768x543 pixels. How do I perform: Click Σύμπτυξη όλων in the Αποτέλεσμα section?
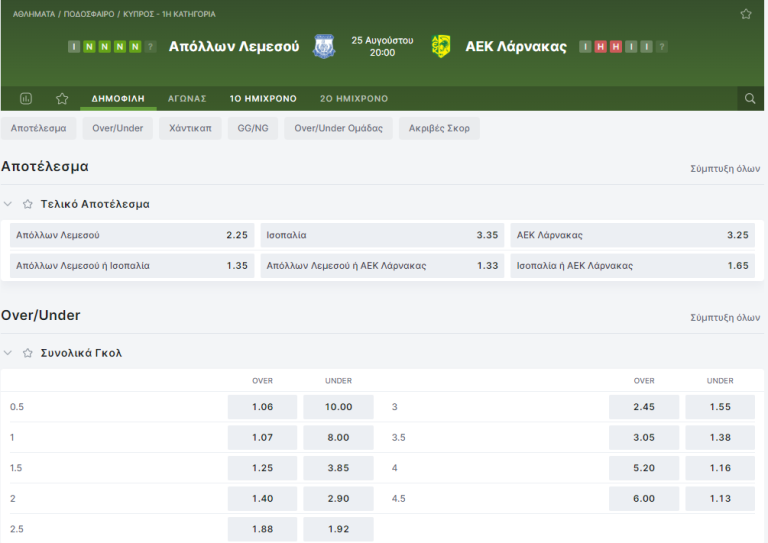[725, 168]
